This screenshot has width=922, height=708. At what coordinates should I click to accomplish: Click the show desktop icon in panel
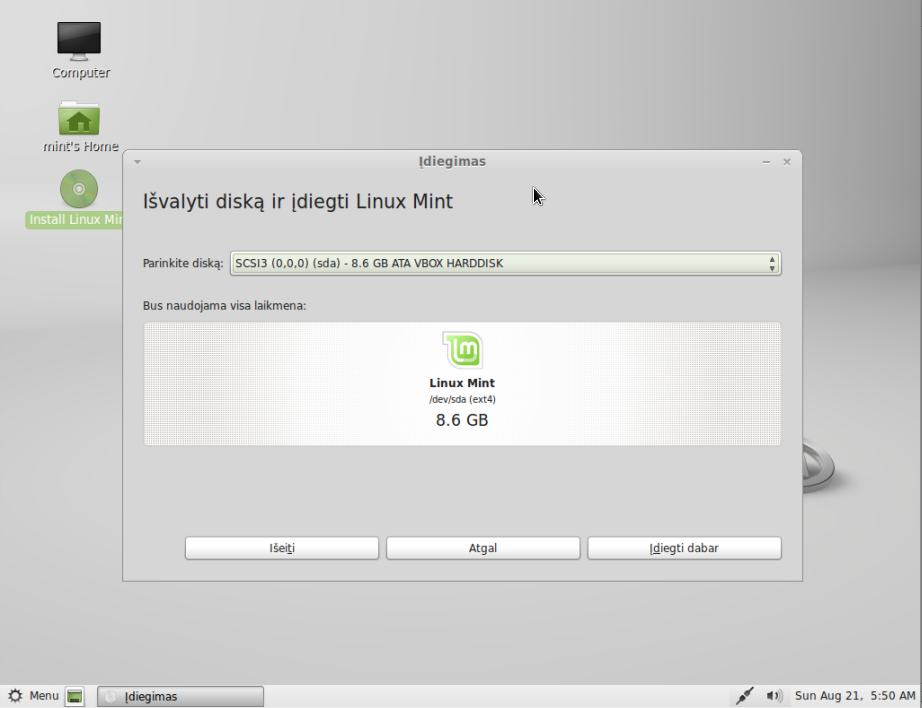tap(75, 696)
